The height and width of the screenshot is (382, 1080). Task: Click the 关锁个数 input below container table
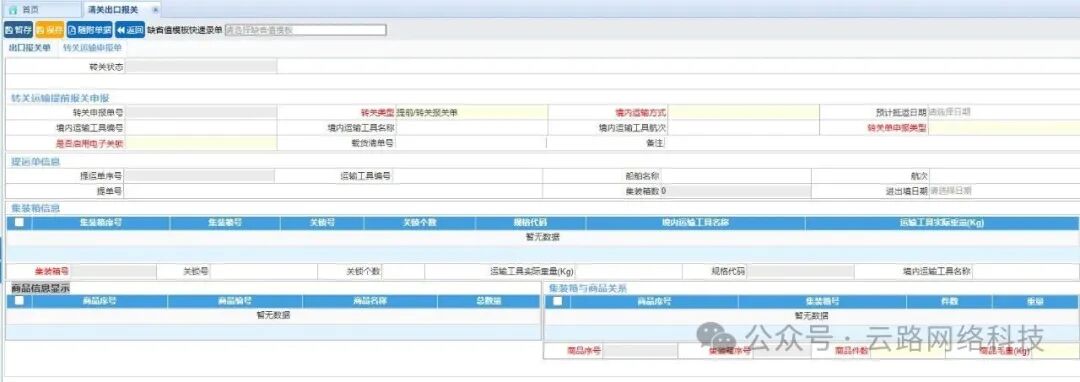(403, 271)
